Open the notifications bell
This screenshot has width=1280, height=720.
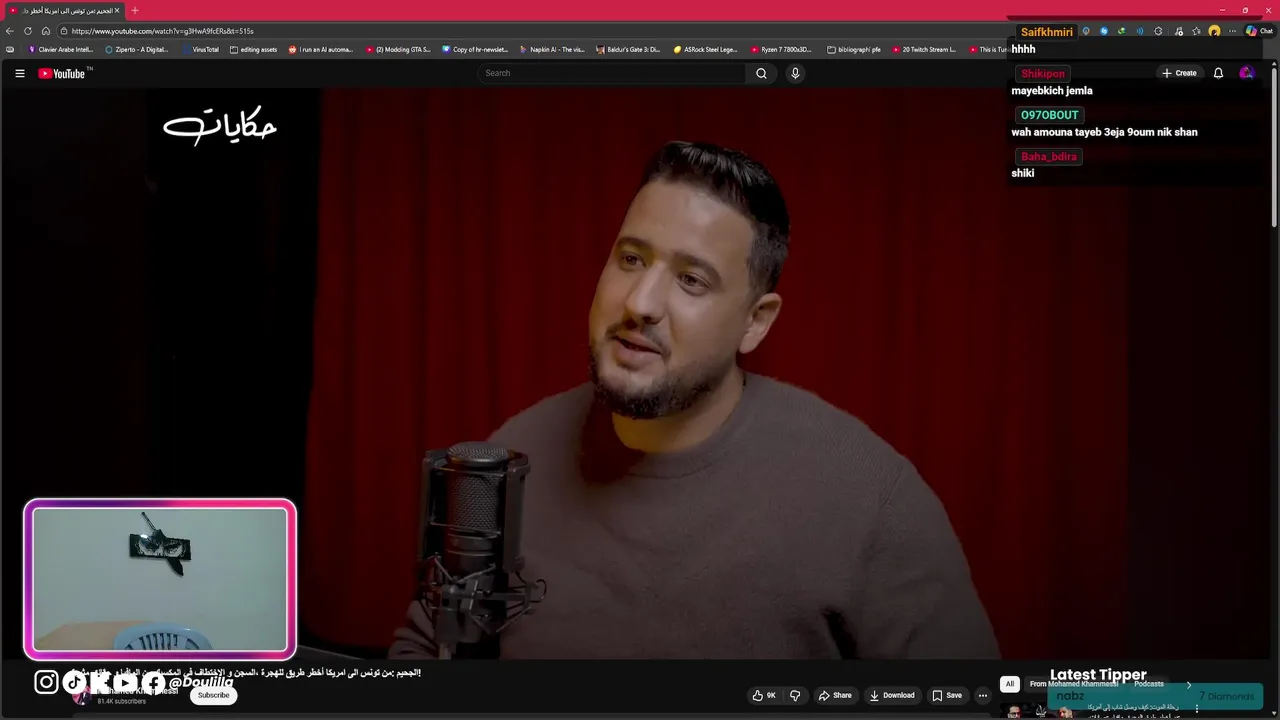coord(1218,73)
